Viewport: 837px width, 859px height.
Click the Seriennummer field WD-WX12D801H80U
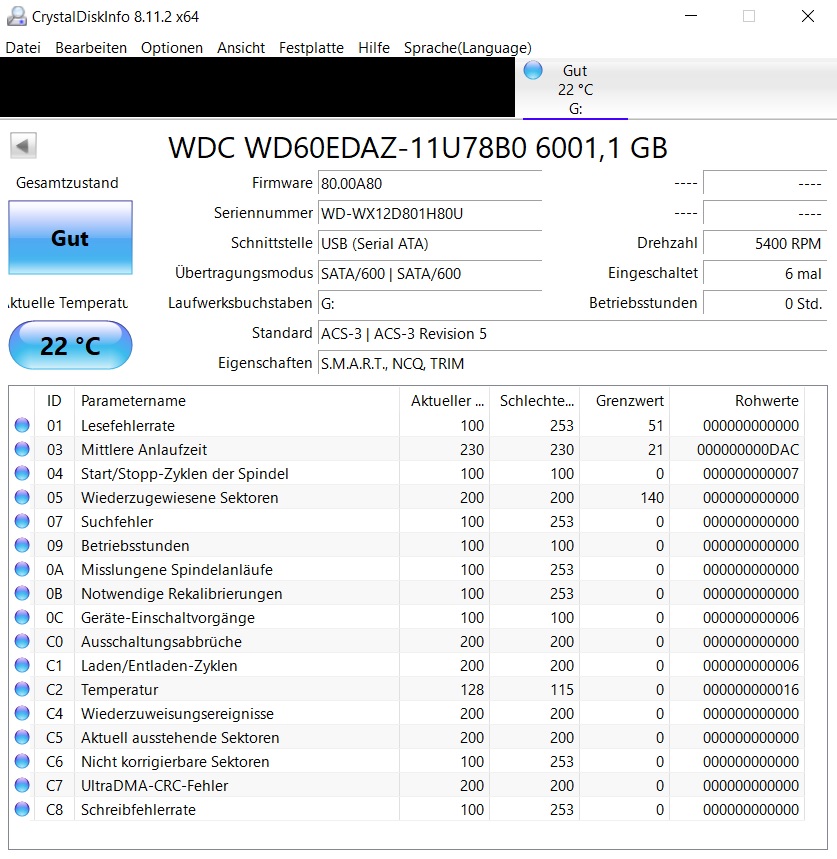pos(429,213)
